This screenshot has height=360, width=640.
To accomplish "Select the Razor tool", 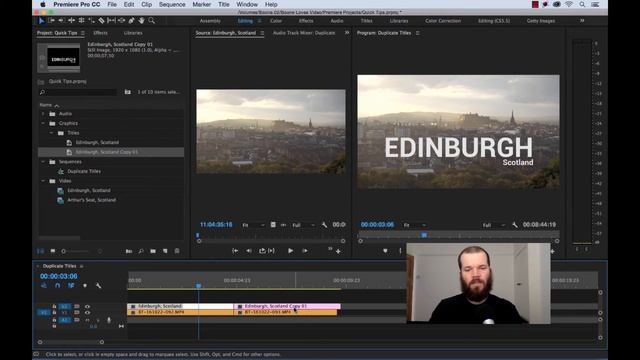I will (x=101, y=20).
